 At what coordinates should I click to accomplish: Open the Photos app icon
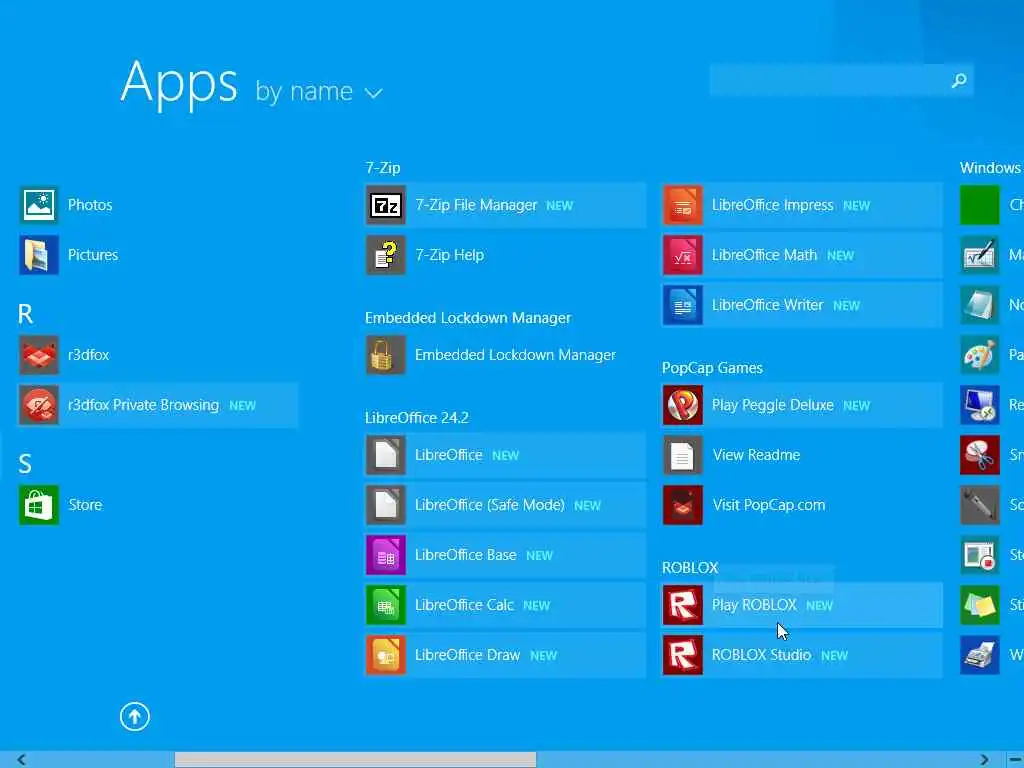pyautogui.click(x=39, y=205)
